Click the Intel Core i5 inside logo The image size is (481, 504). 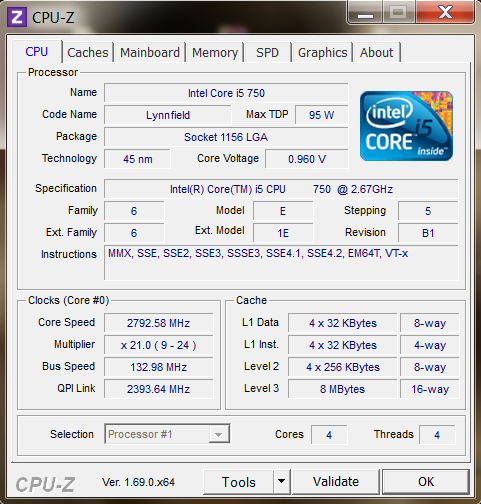pos(406,126)
